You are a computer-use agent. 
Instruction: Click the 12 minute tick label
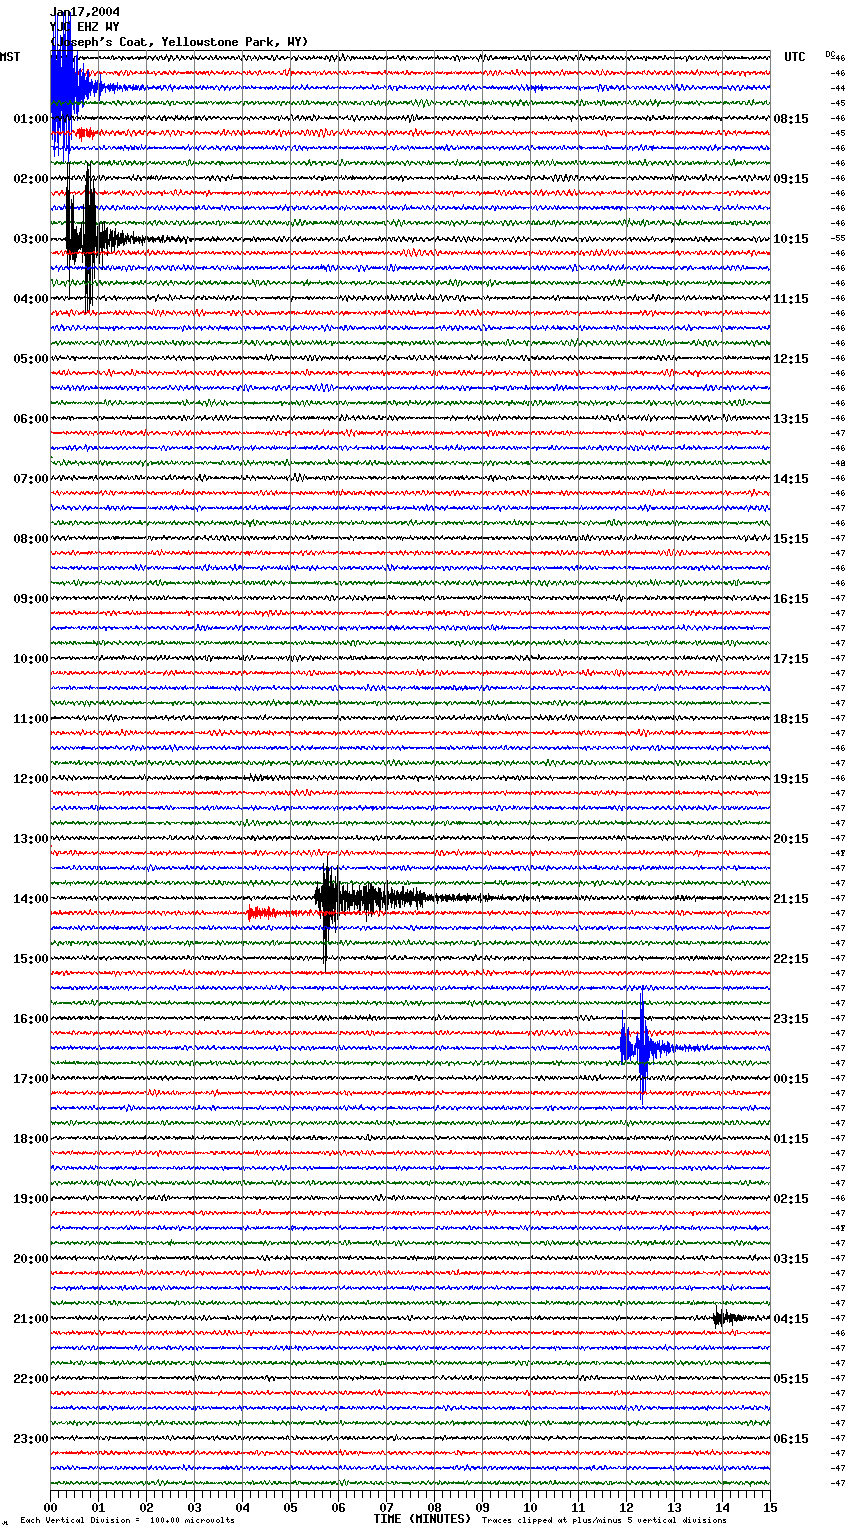tap(626, 1506)
